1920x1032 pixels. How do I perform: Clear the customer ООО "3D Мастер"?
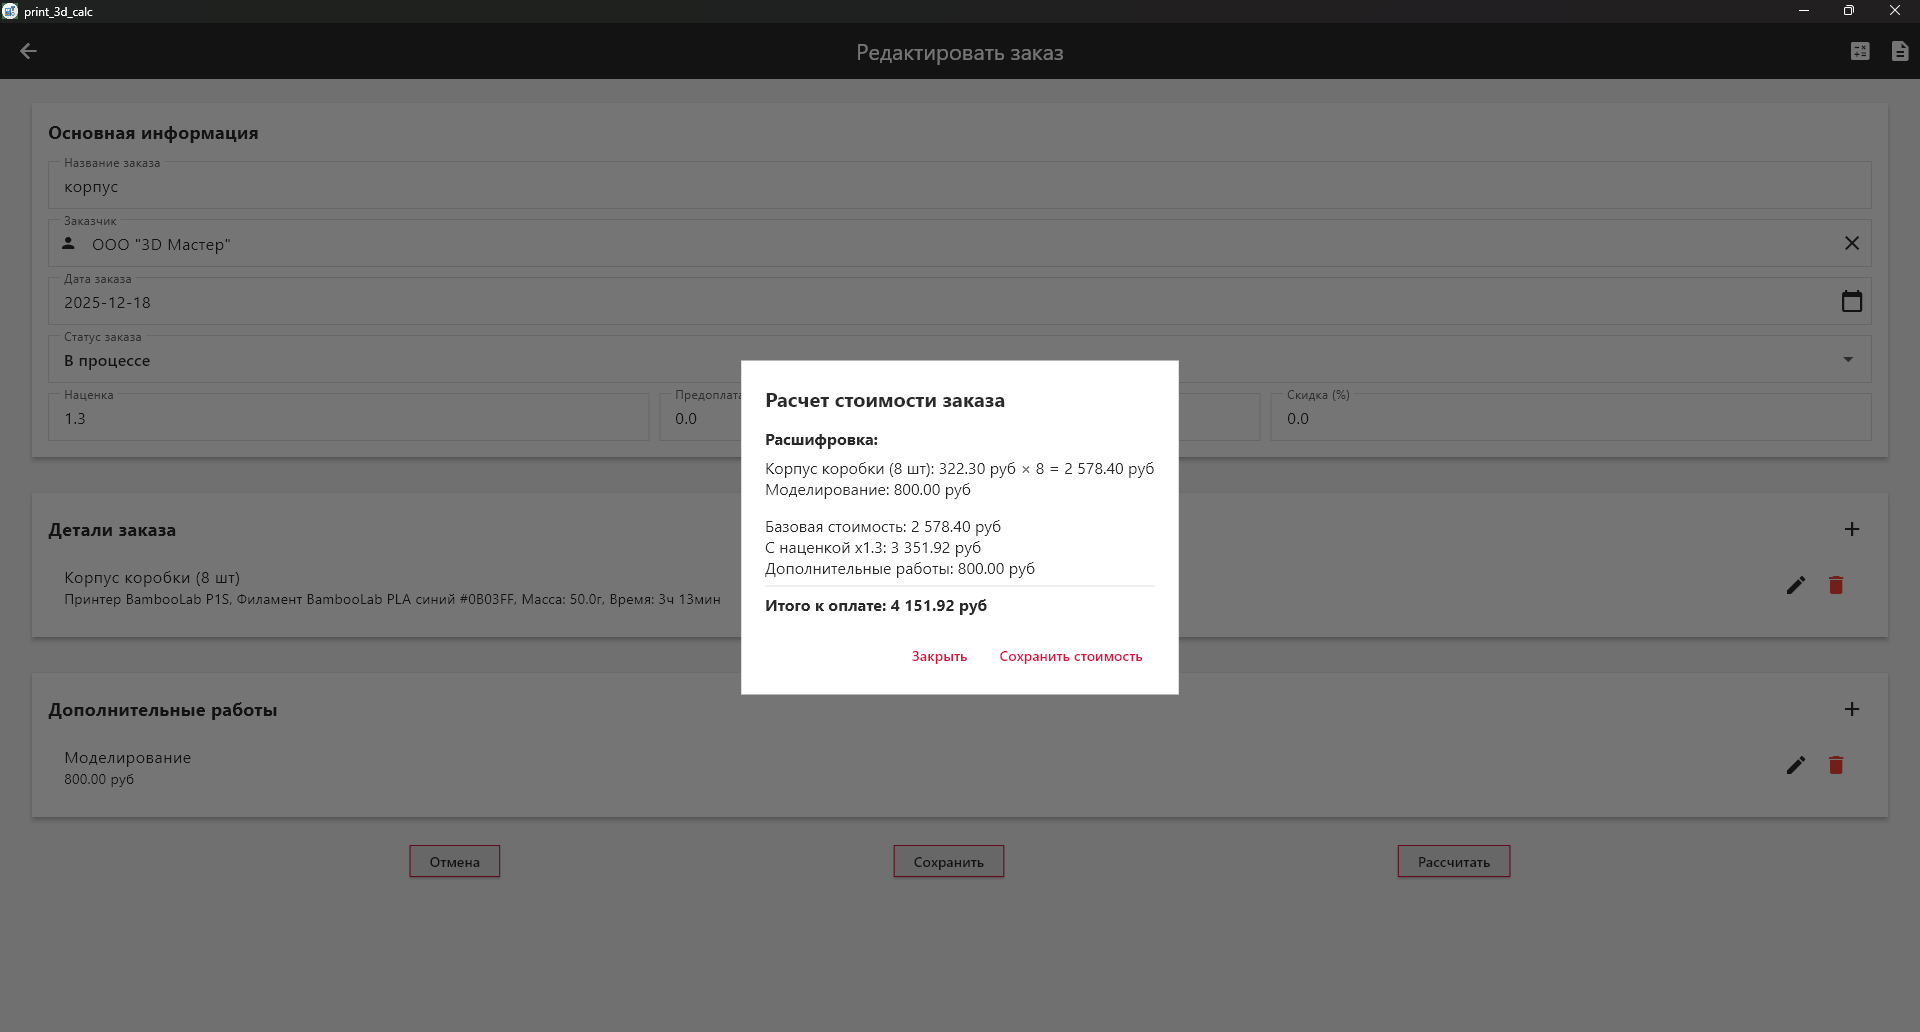coord(1851,243)
